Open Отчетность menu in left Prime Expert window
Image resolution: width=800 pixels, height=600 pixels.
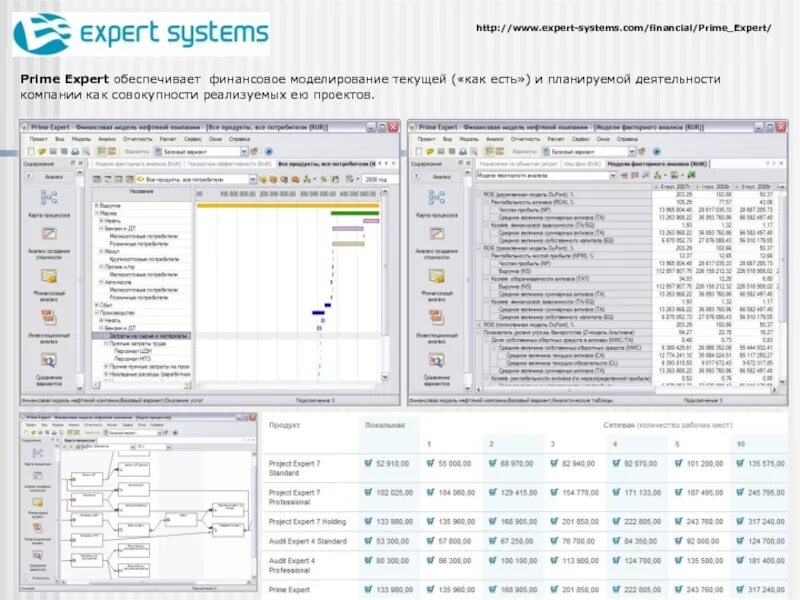click(138, 139)
